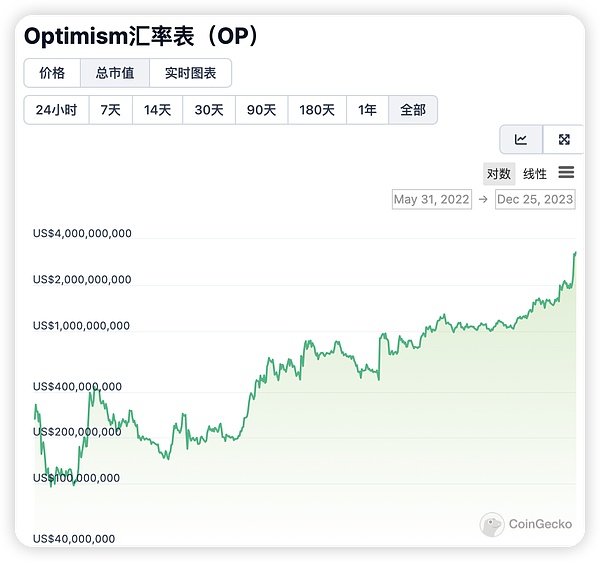Click the chart peak at the far right
The image size is (600, 562).
pyautogui.click(x=575, y=253)
